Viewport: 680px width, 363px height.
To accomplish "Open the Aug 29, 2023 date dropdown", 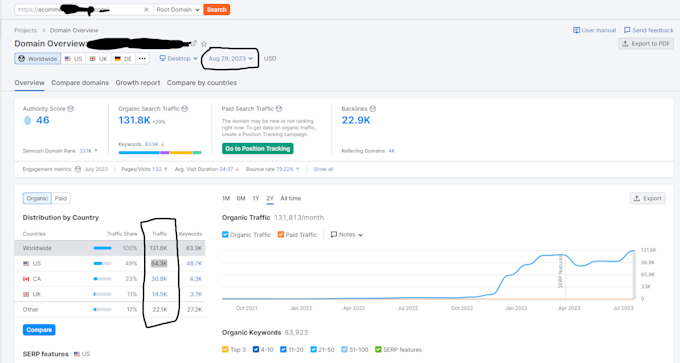I will tap(231, 59).
